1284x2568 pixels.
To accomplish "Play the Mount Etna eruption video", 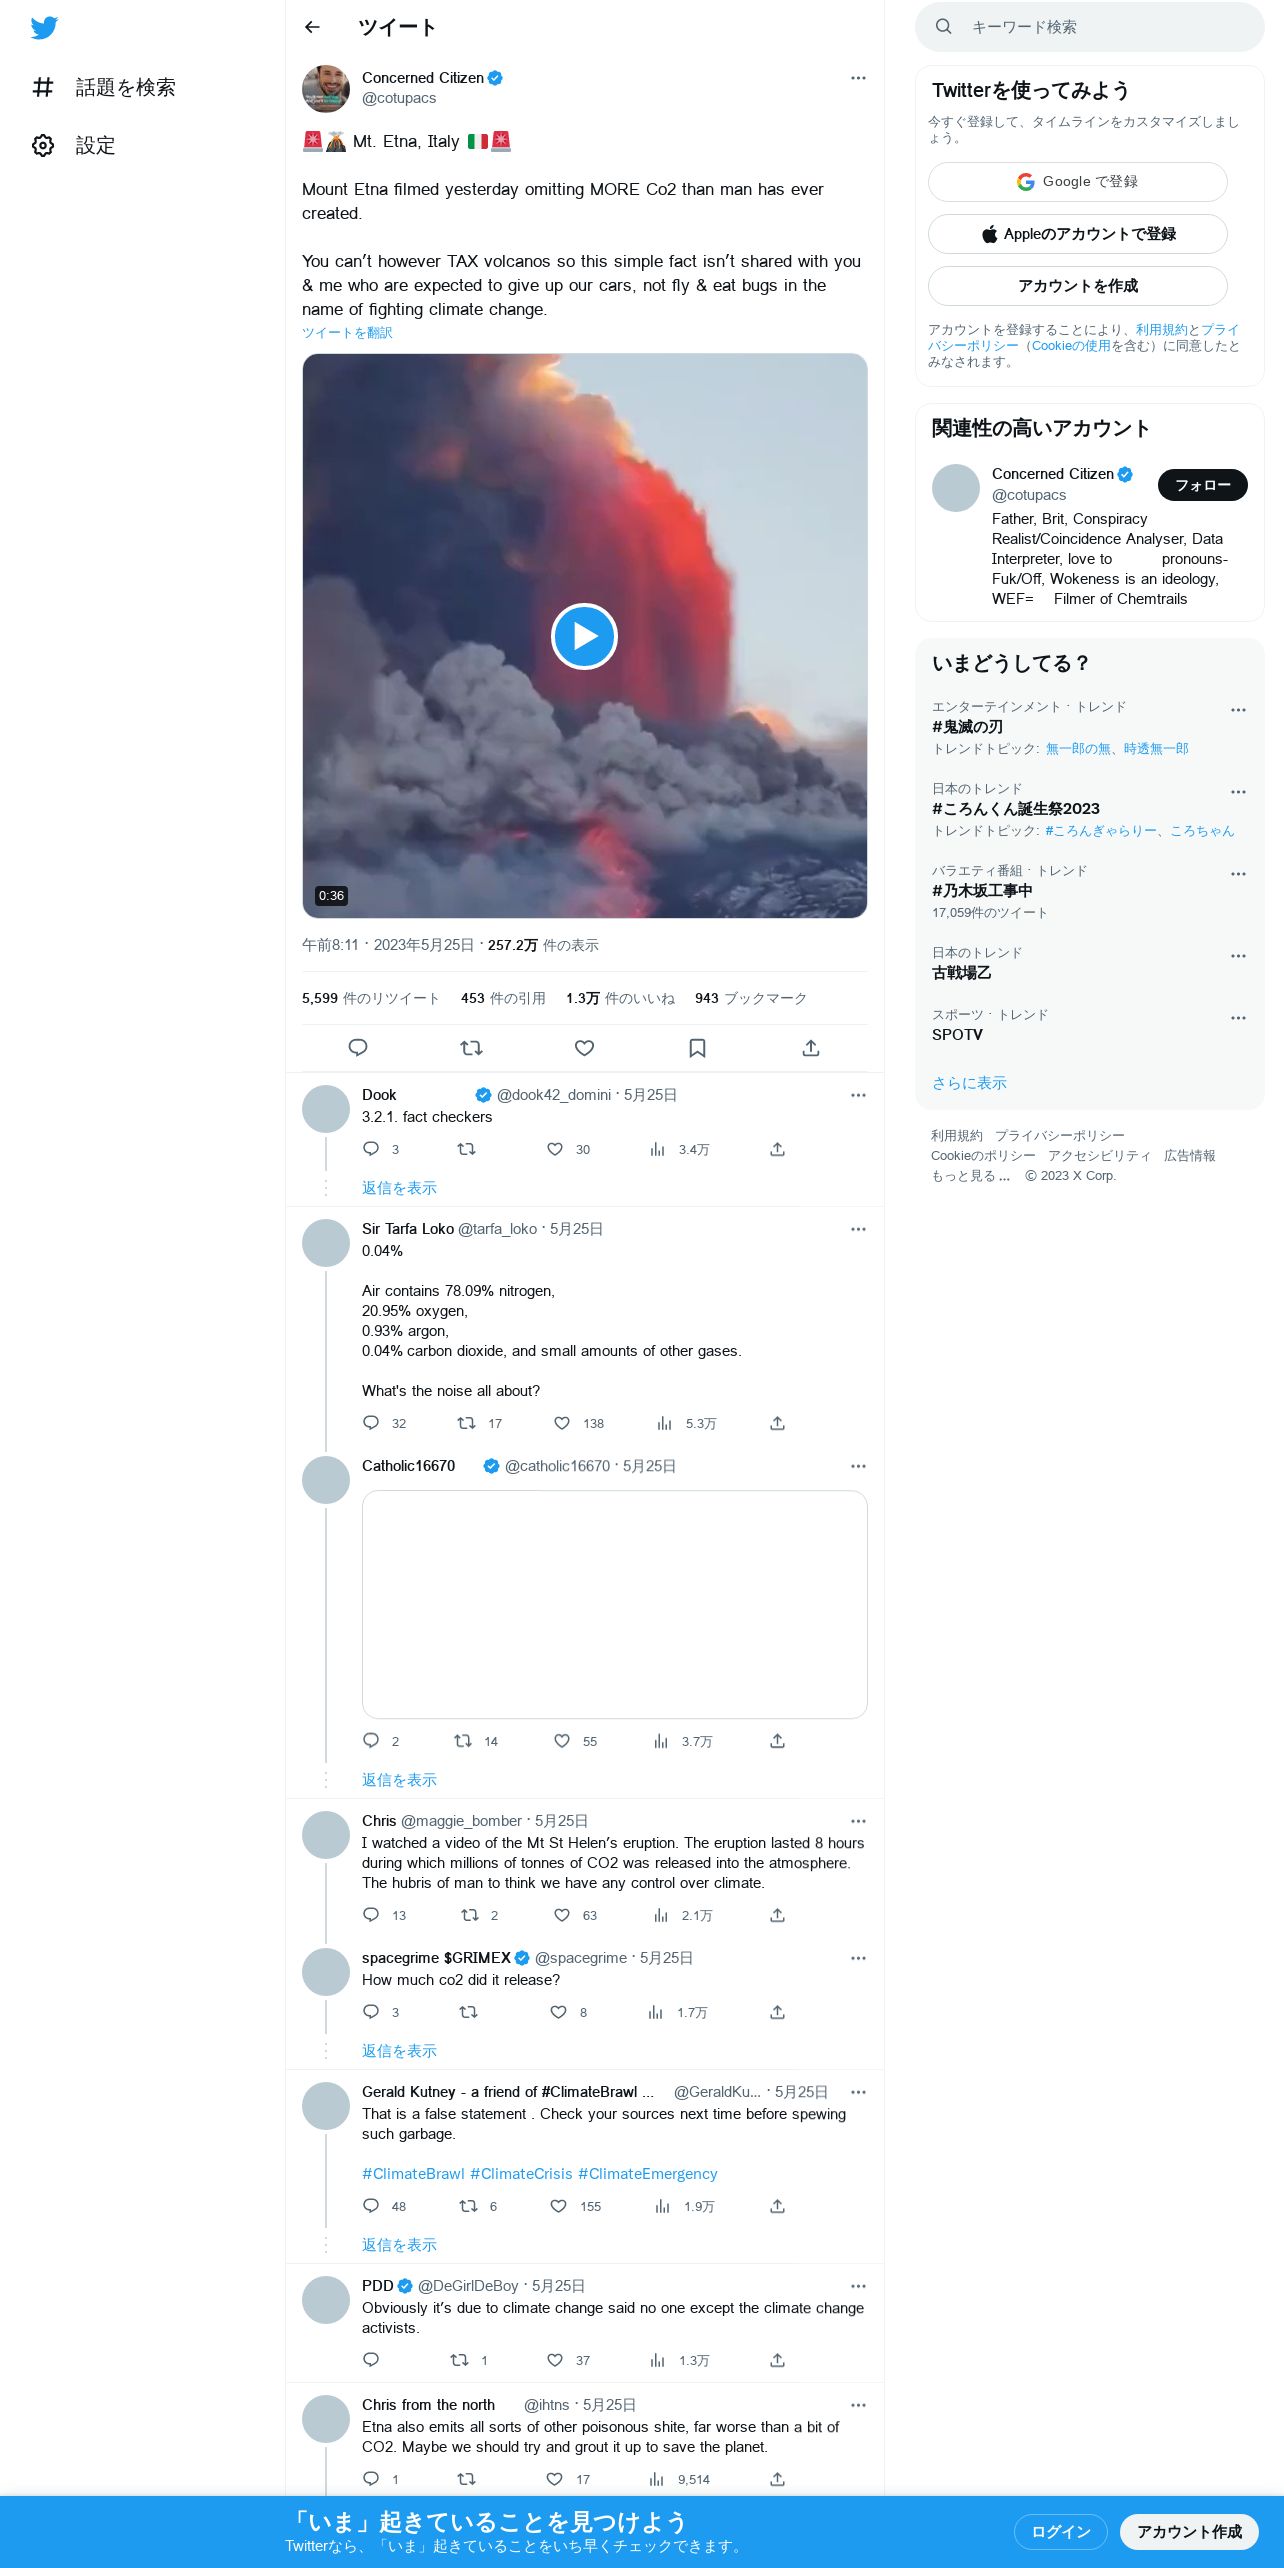I will coord(584,636).
